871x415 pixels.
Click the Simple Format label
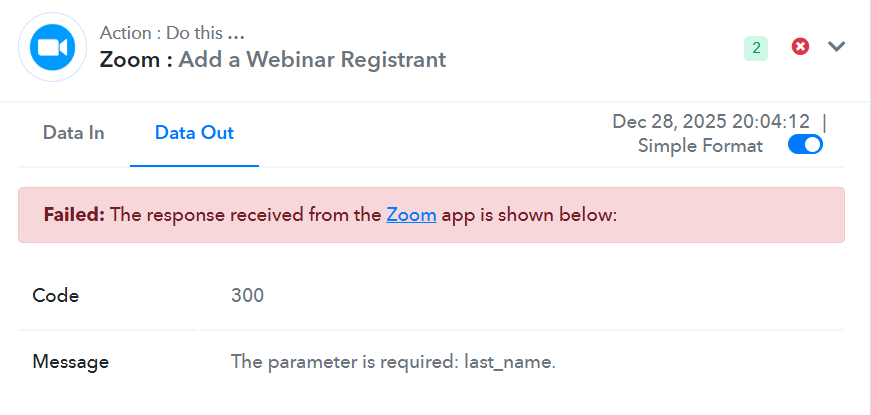700,146
